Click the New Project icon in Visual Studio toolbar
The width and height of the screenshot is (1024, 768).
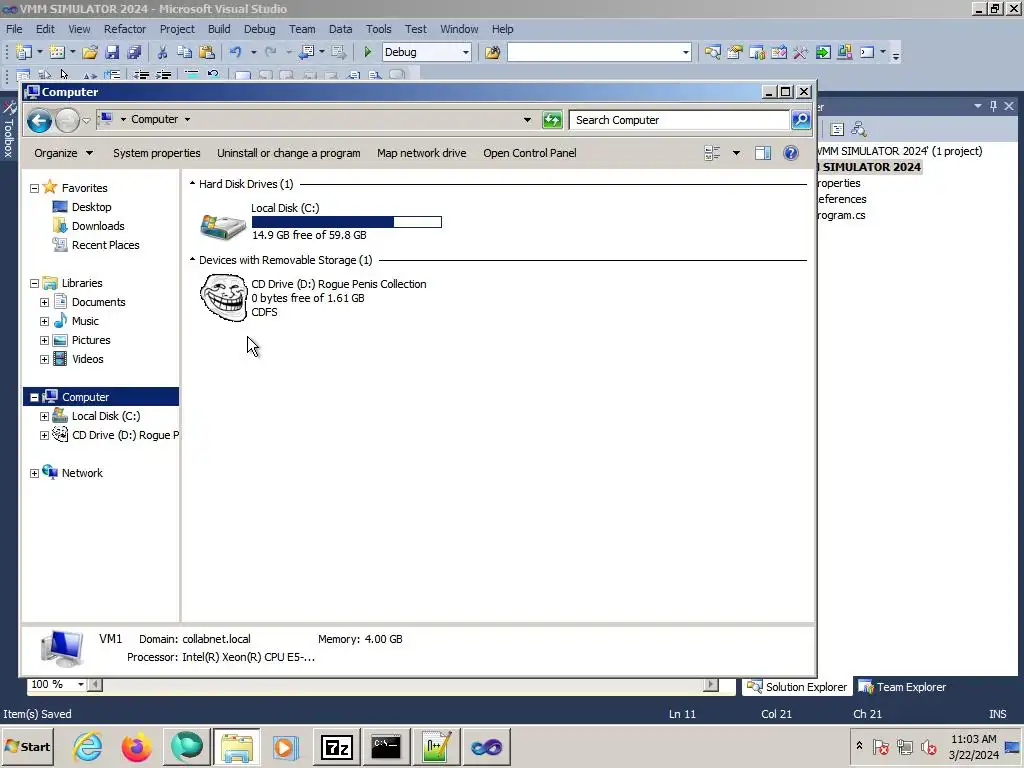[x=24, y=52]
